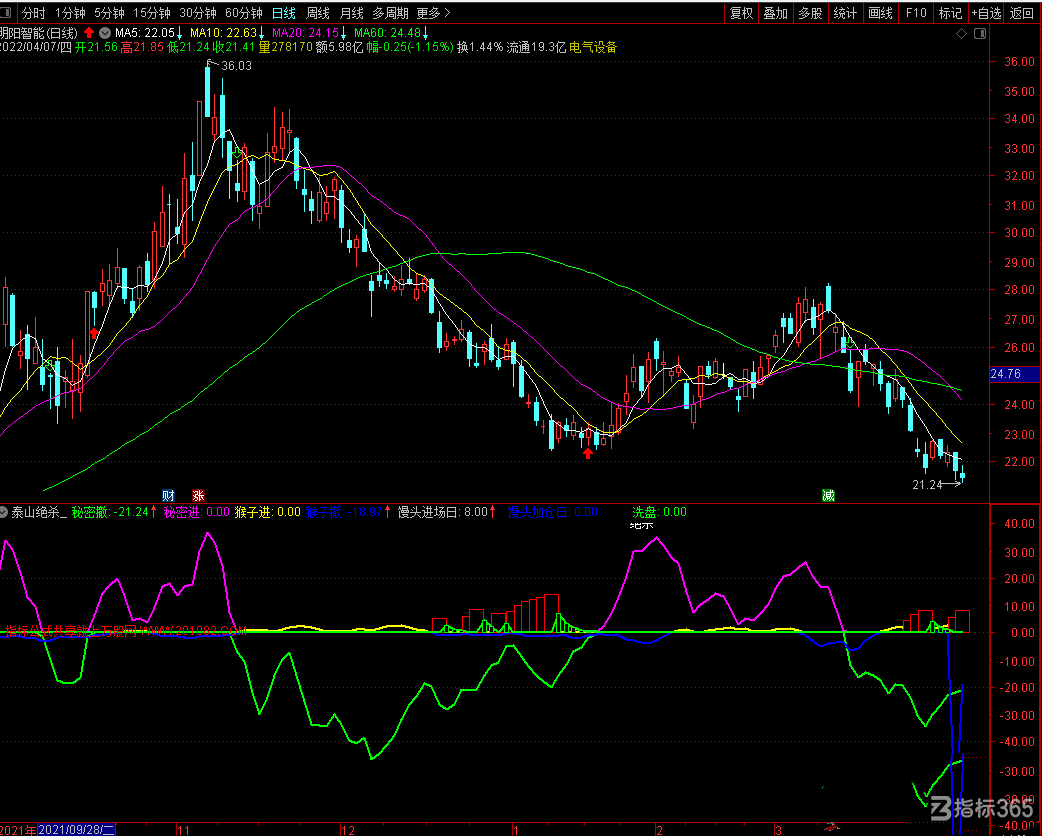Click the 财 financial info marker

(x=168, y=495)
